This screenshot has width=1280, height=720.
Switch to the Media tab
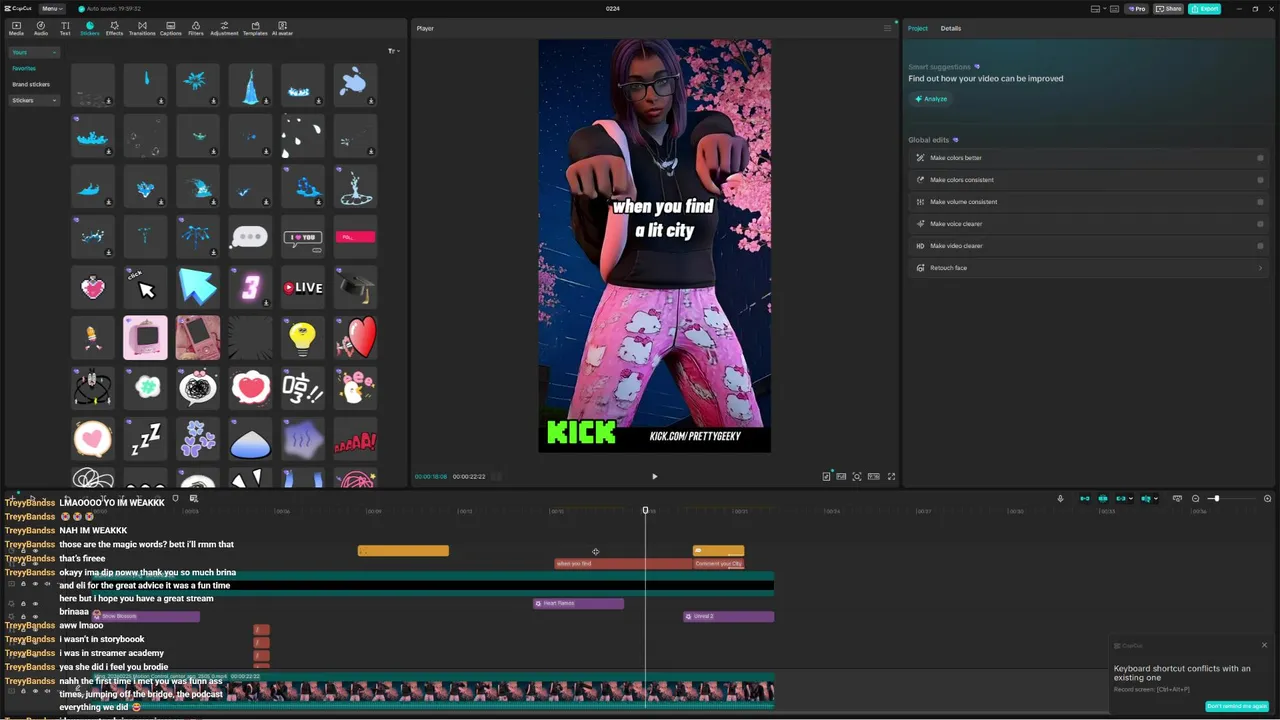[16, 28]
